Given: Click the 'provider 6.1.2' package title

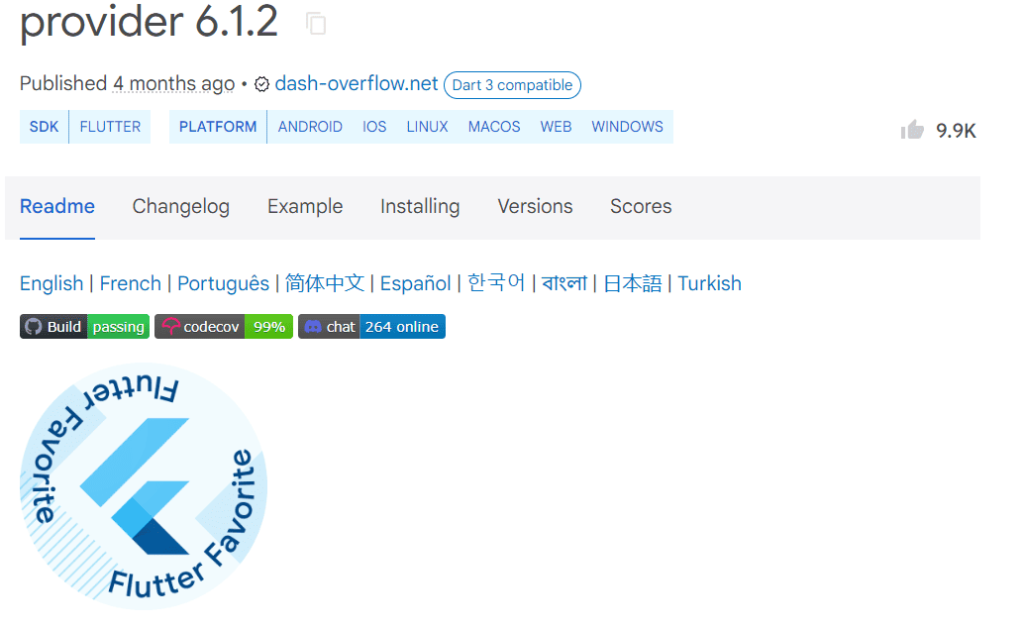Looking at the screenshot, I should 149,22.
